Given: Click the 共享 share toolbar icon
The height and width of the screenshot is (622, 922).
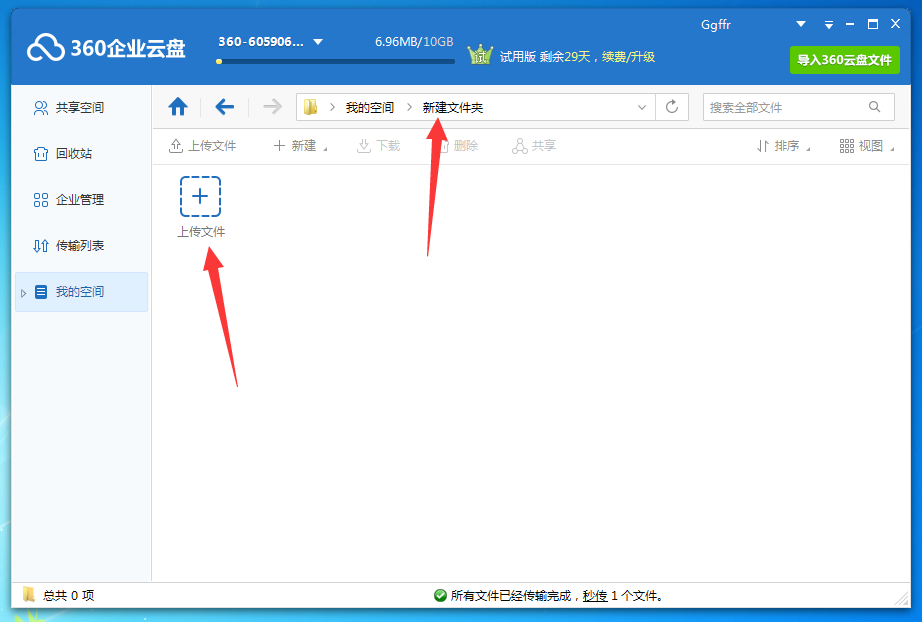Looking at the screenshot, I should [x=537, y=145].
